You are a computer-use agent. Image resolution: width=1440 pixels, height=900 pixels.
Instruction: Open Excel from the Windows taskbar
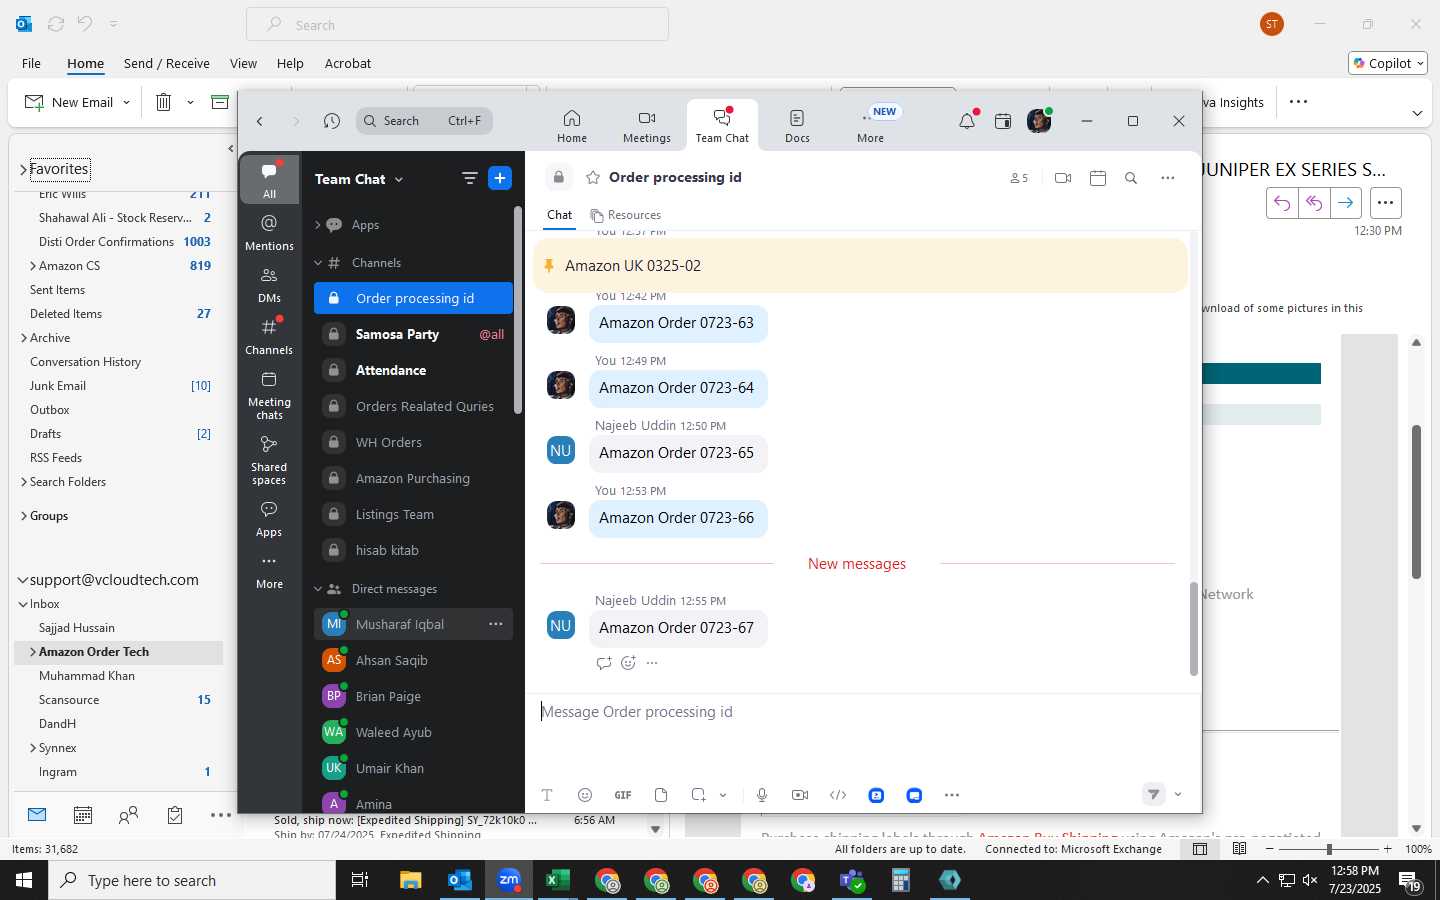pyautogui.click(x=557, y=880)
